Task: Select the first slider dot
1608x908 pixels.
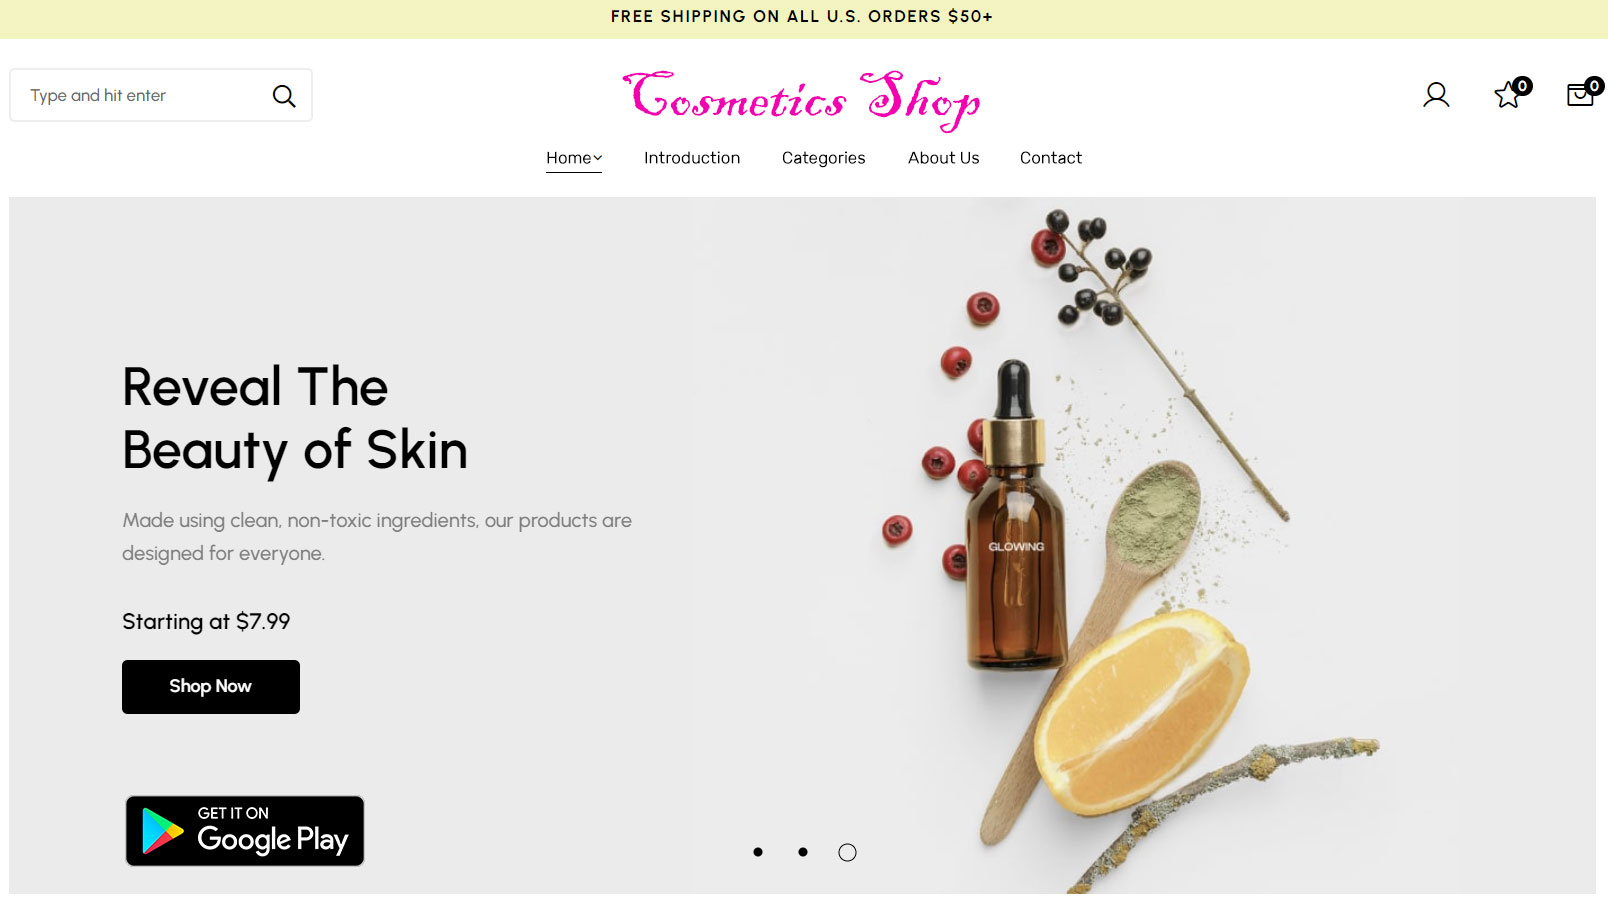Action: point(758,852)
